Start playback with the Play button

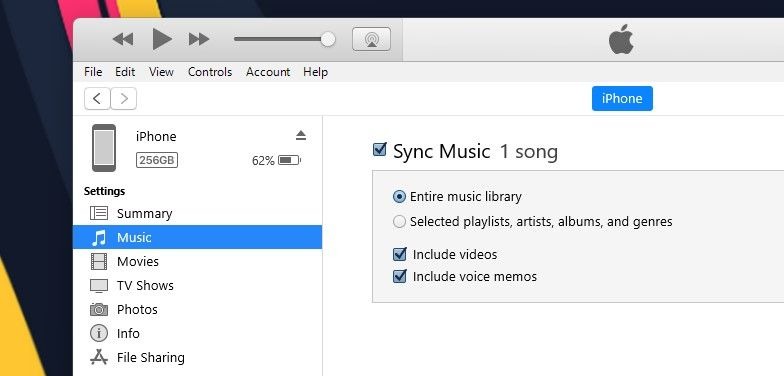pyautogui.click(x=162, y=39)
